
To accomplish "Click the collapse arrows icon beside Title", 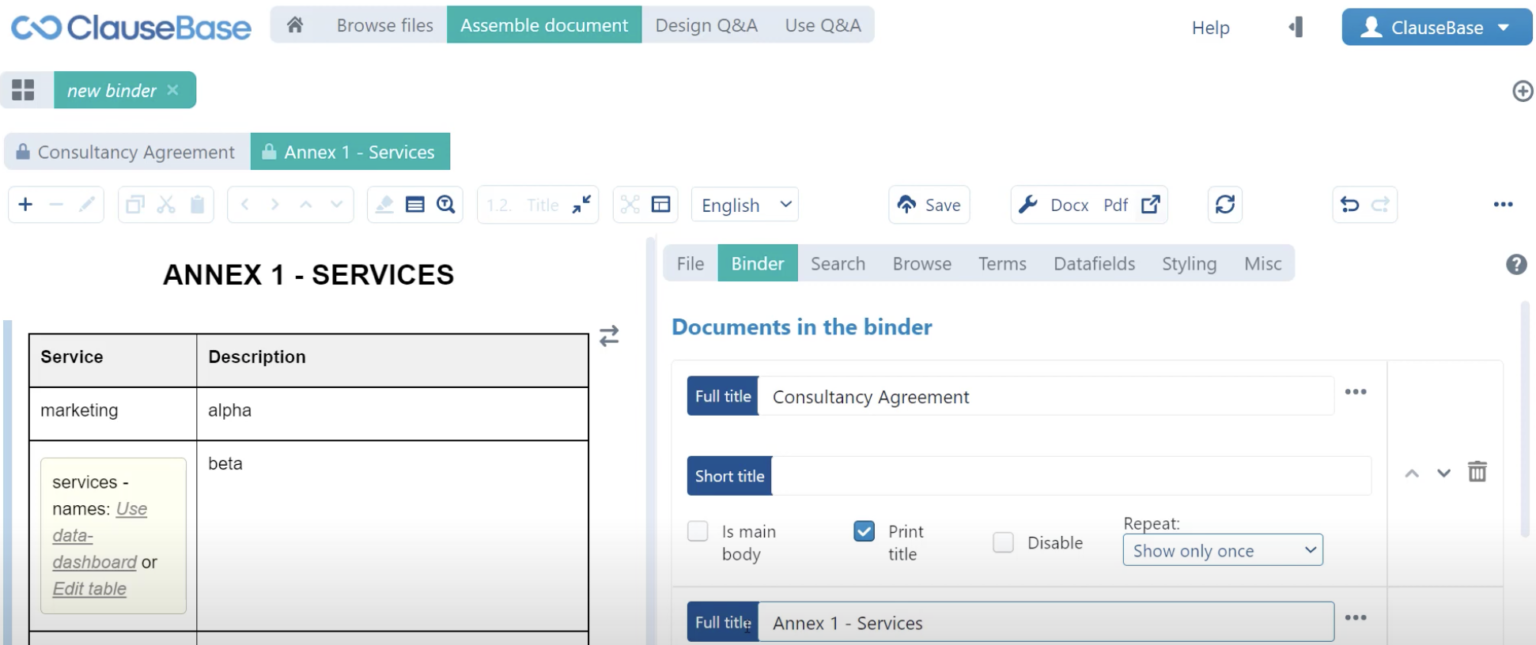I will (x=582, y=205).
